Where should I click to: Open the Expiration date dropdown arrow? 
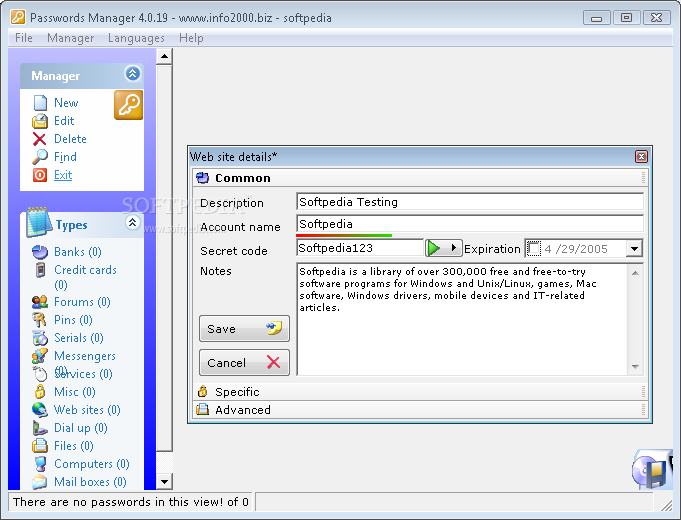[634, 249]
